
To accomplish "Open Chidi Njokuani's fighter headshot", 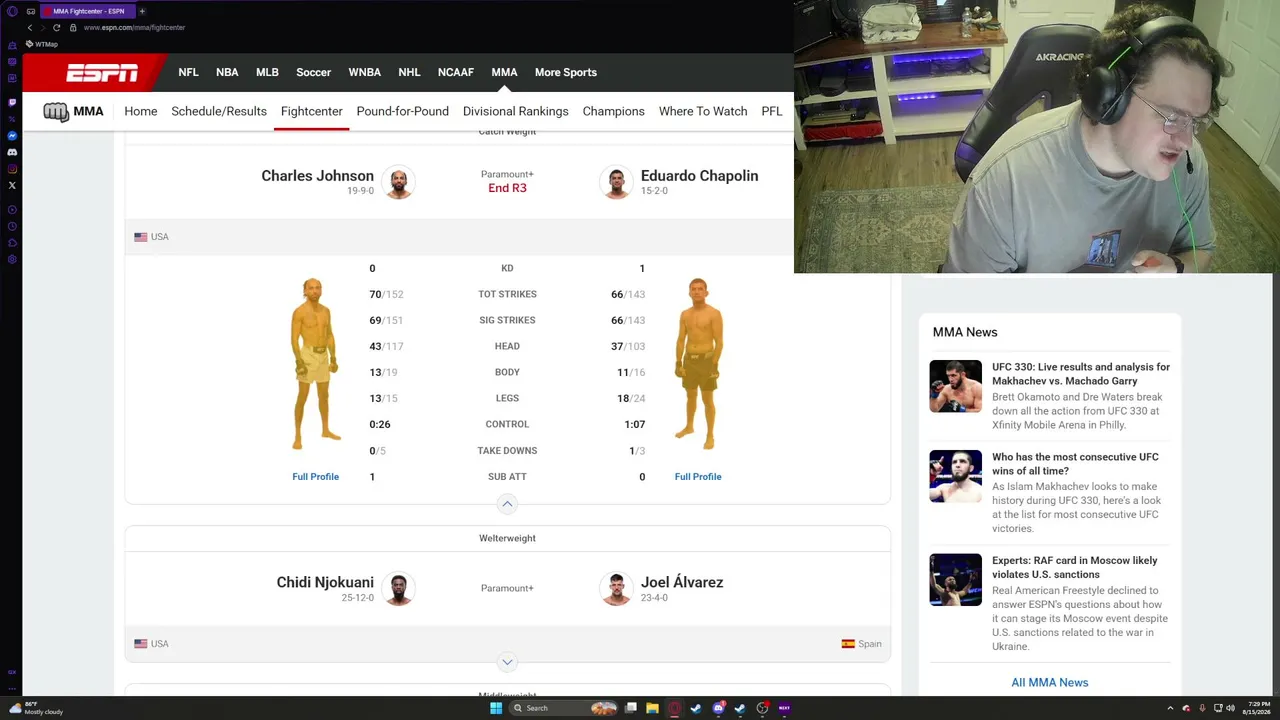I will coord(398,589).
